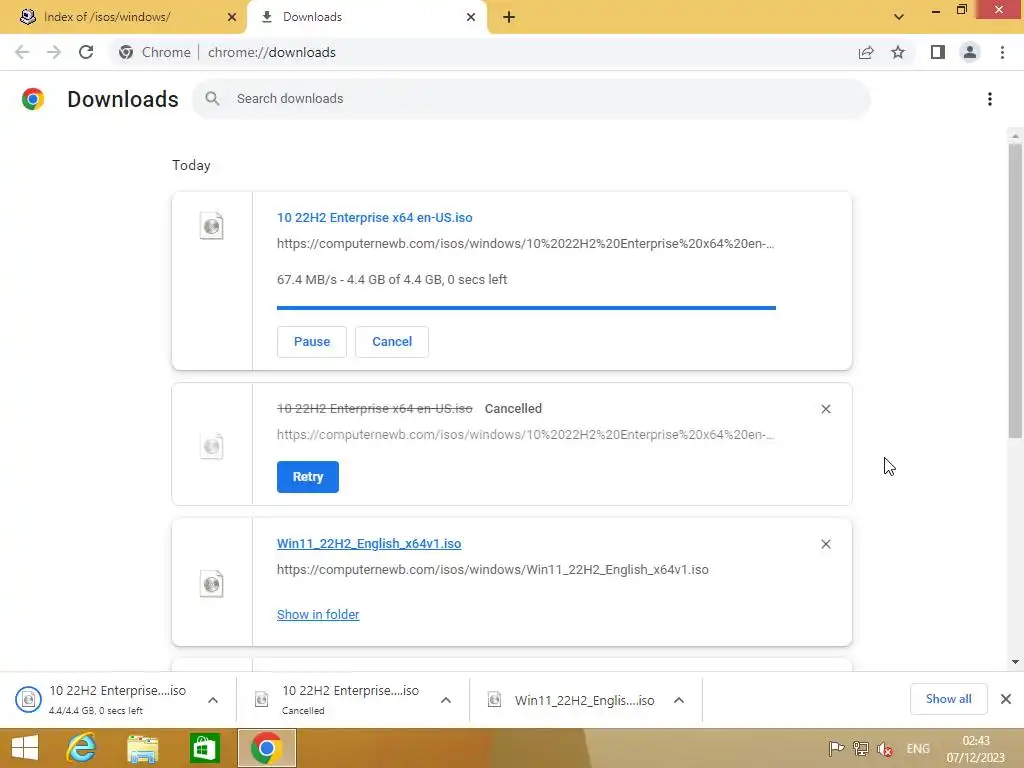1024x768 pixels.
Task: Click Show all on downloads shelf
Action: point(948,699)
